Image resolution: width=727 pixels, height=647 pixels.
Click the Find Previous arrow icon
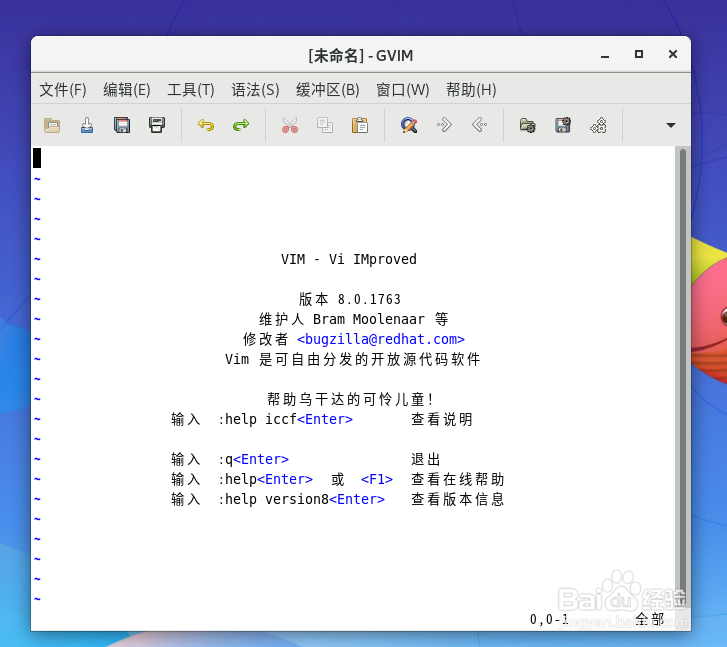click(479, 125)
